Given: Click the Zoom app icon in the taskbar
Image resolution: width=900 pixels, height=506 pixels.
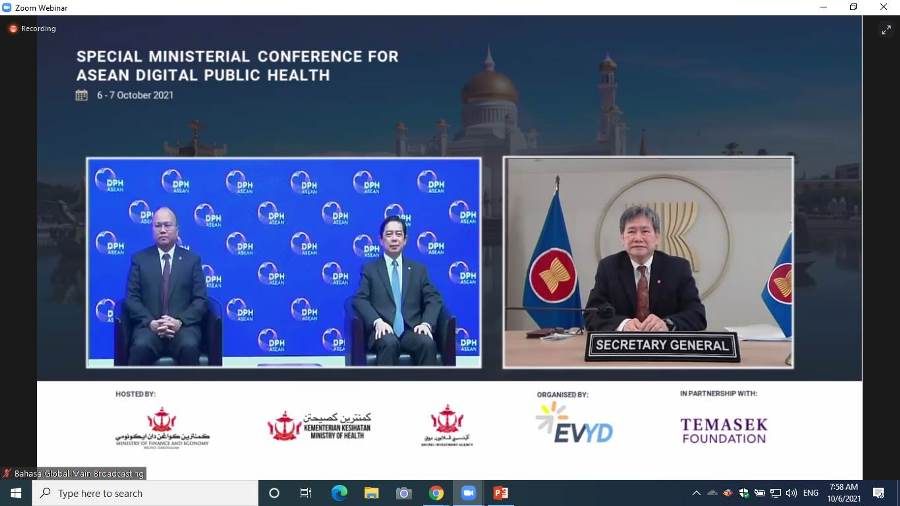Looking at the screenshot, I should (x=468, y=493).
